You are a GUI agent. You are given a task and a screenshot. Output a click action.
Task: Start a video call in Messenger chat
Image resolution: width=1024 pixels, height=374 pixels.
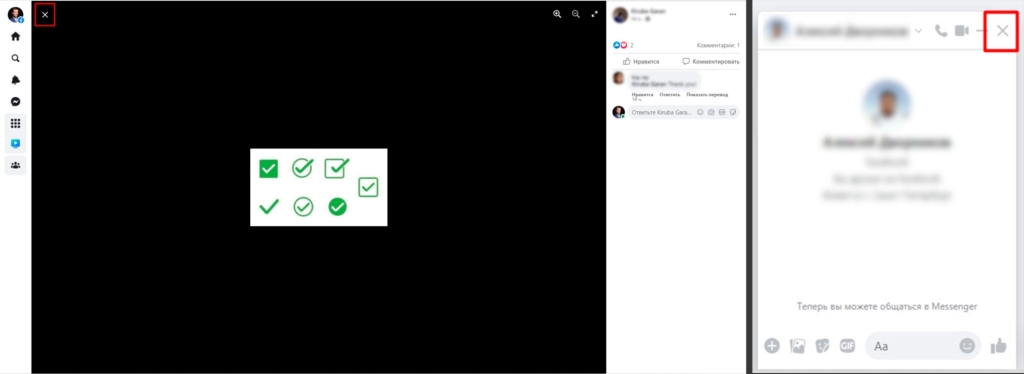tap(961, 31)
